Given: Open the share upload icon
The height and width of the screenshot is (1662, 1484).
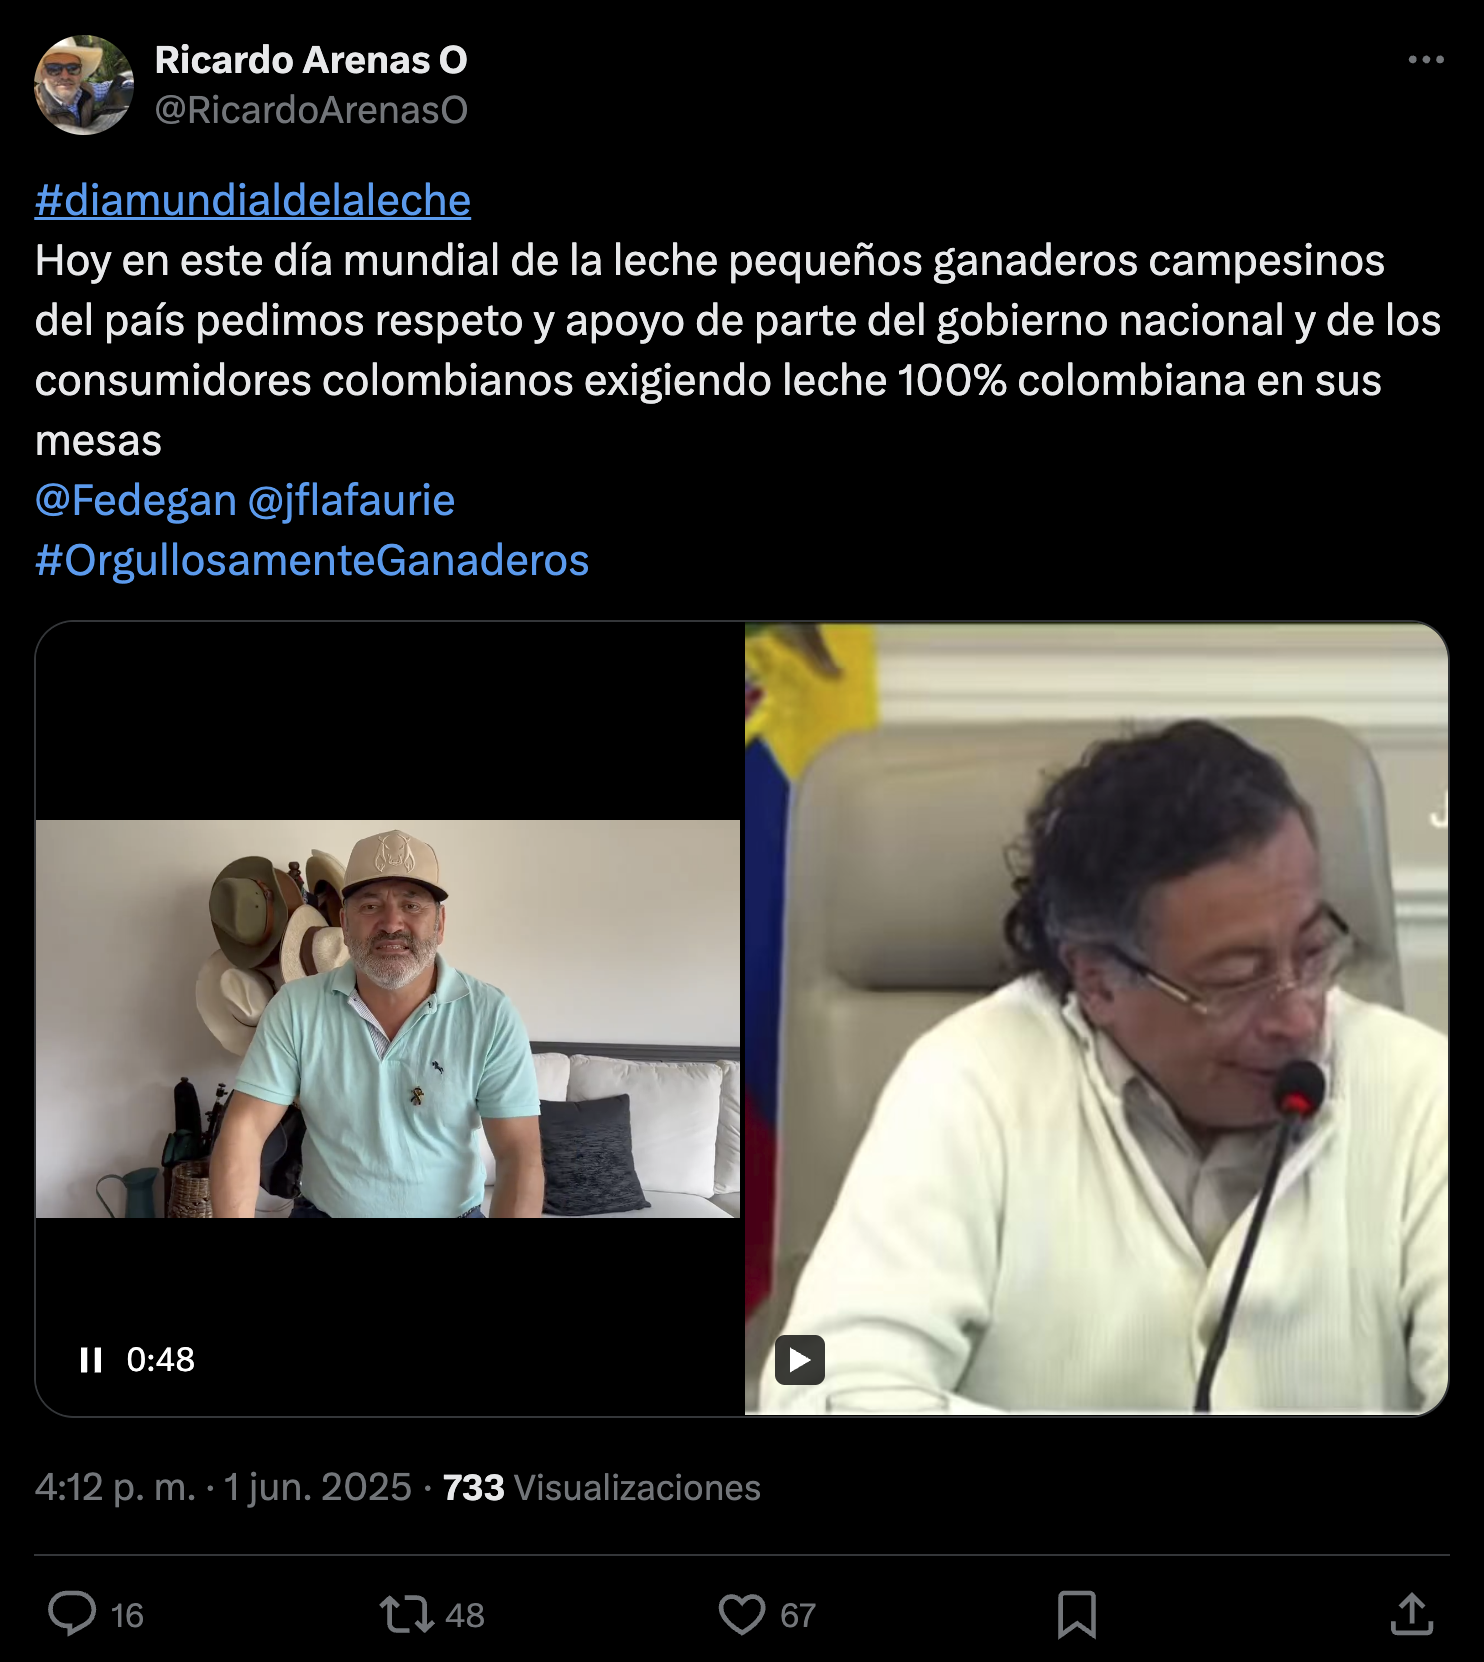Looking at the screenshot, I should (x=1412, y=1613).
